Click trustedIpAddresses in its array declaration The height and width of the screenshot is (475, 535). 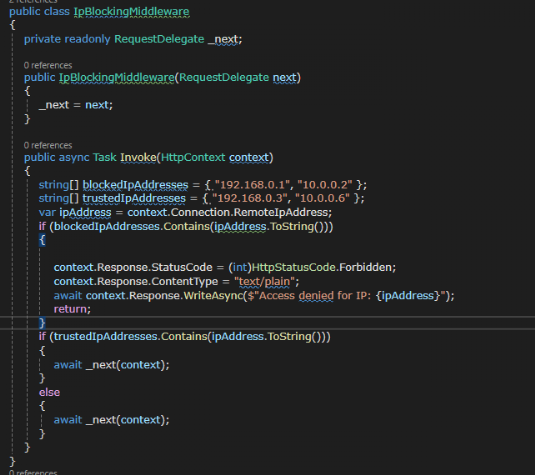(x=134, y=198)
